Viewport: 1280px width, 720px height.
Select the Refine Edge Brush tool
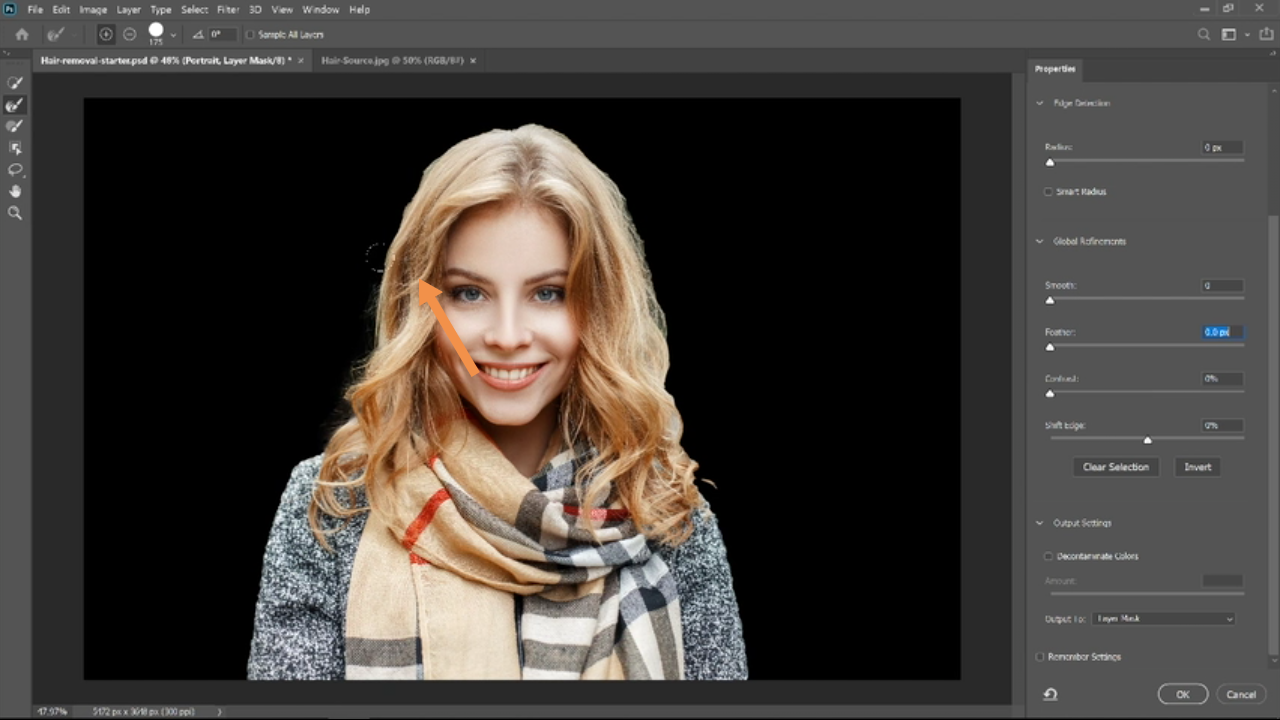pyautogui.click(x=15, y=105)
